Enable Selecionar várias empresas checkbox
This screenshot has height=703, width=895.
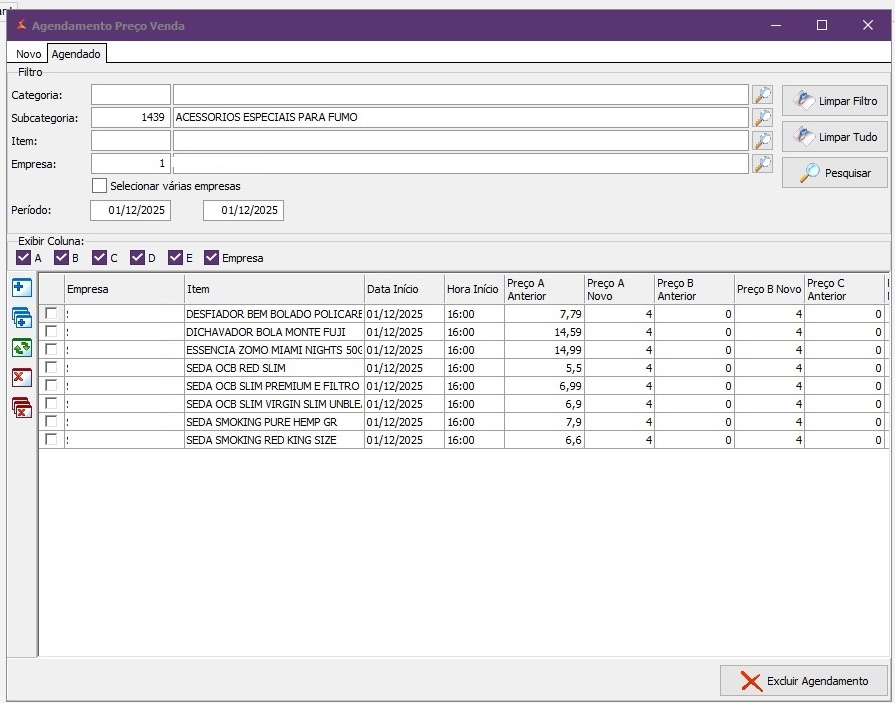(99, 186)
